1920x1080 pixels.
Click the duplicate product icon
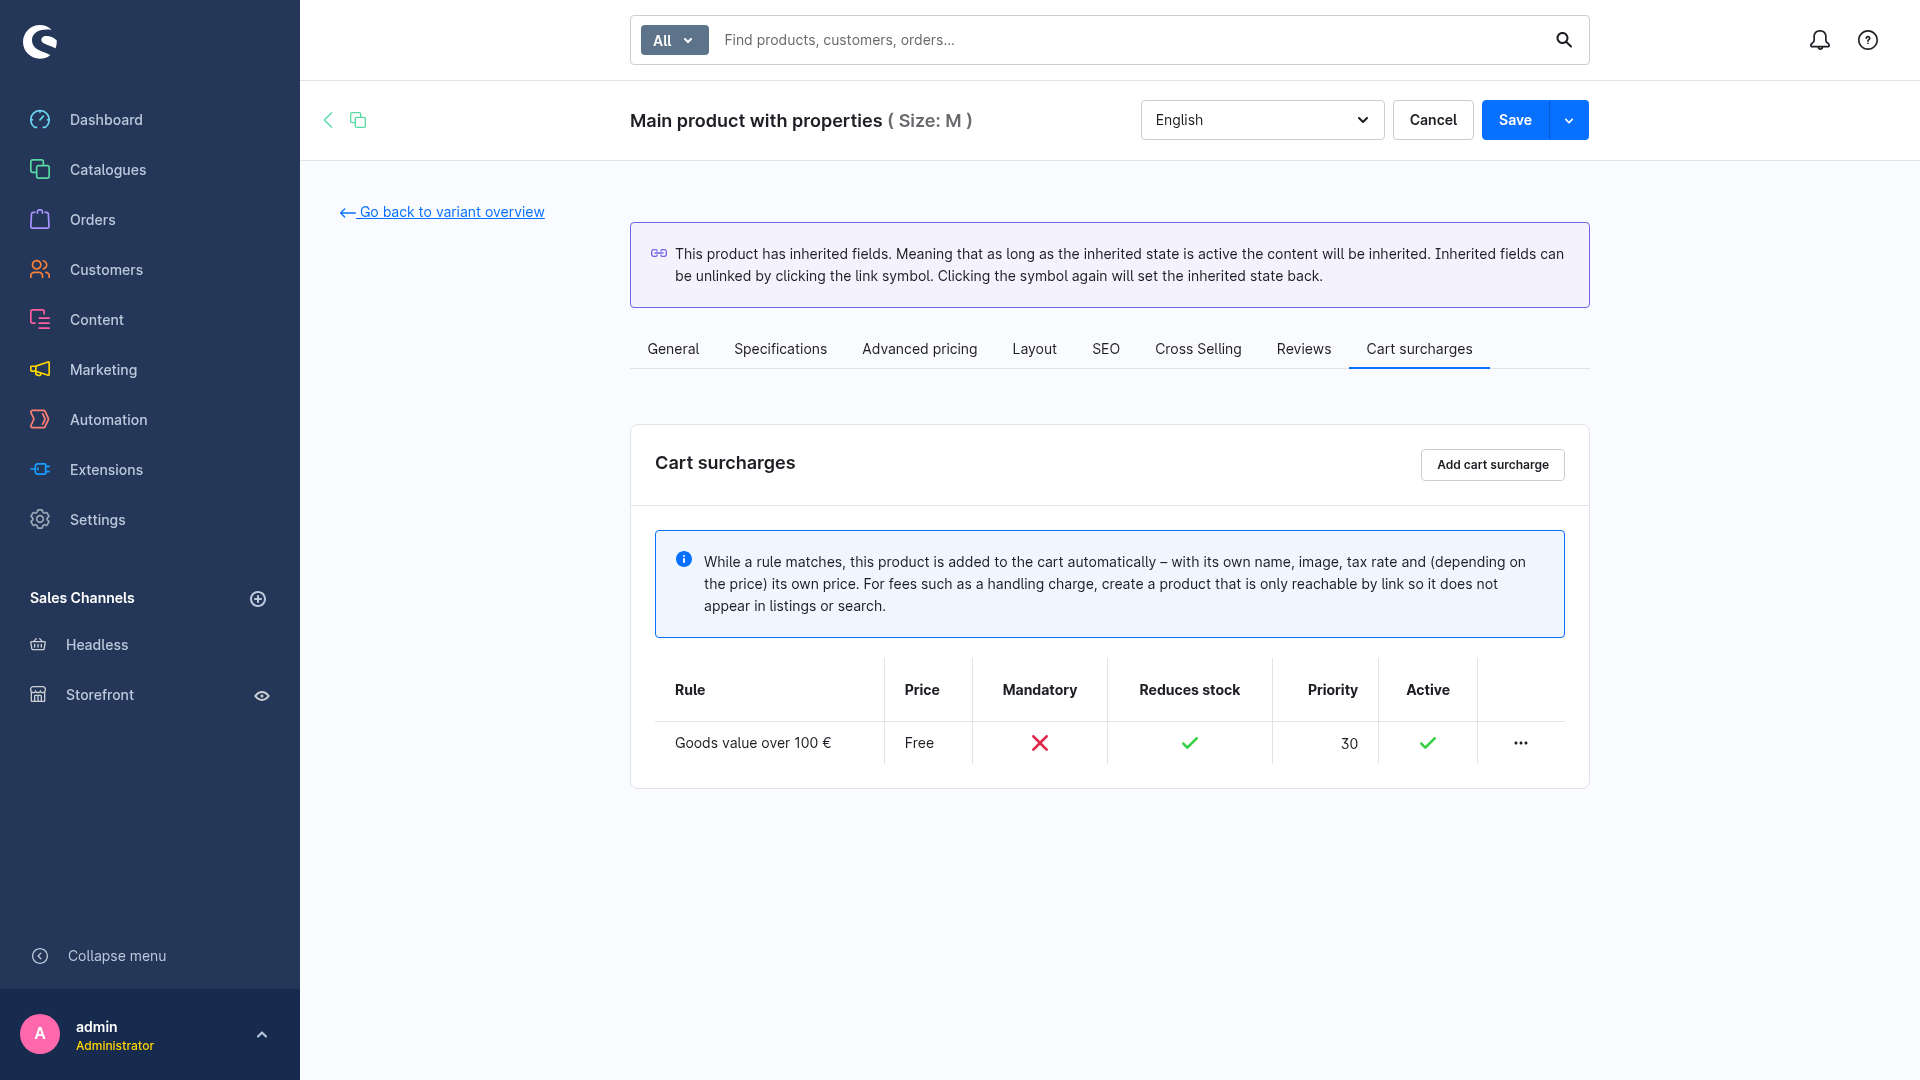tap(358, 120)
